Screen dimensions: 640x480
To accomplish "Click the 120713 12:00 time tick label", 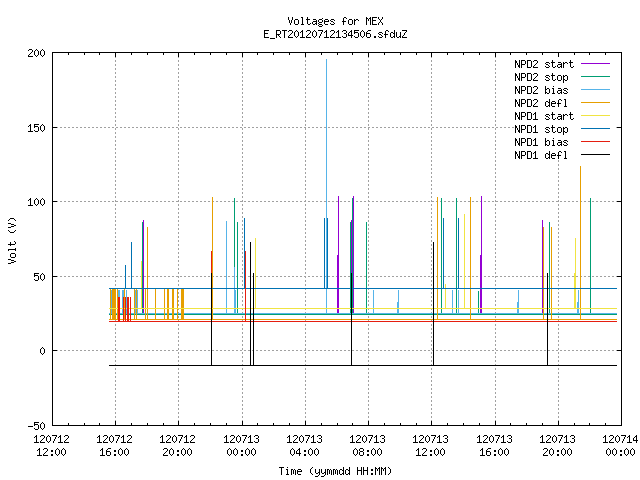I will 431,446.
